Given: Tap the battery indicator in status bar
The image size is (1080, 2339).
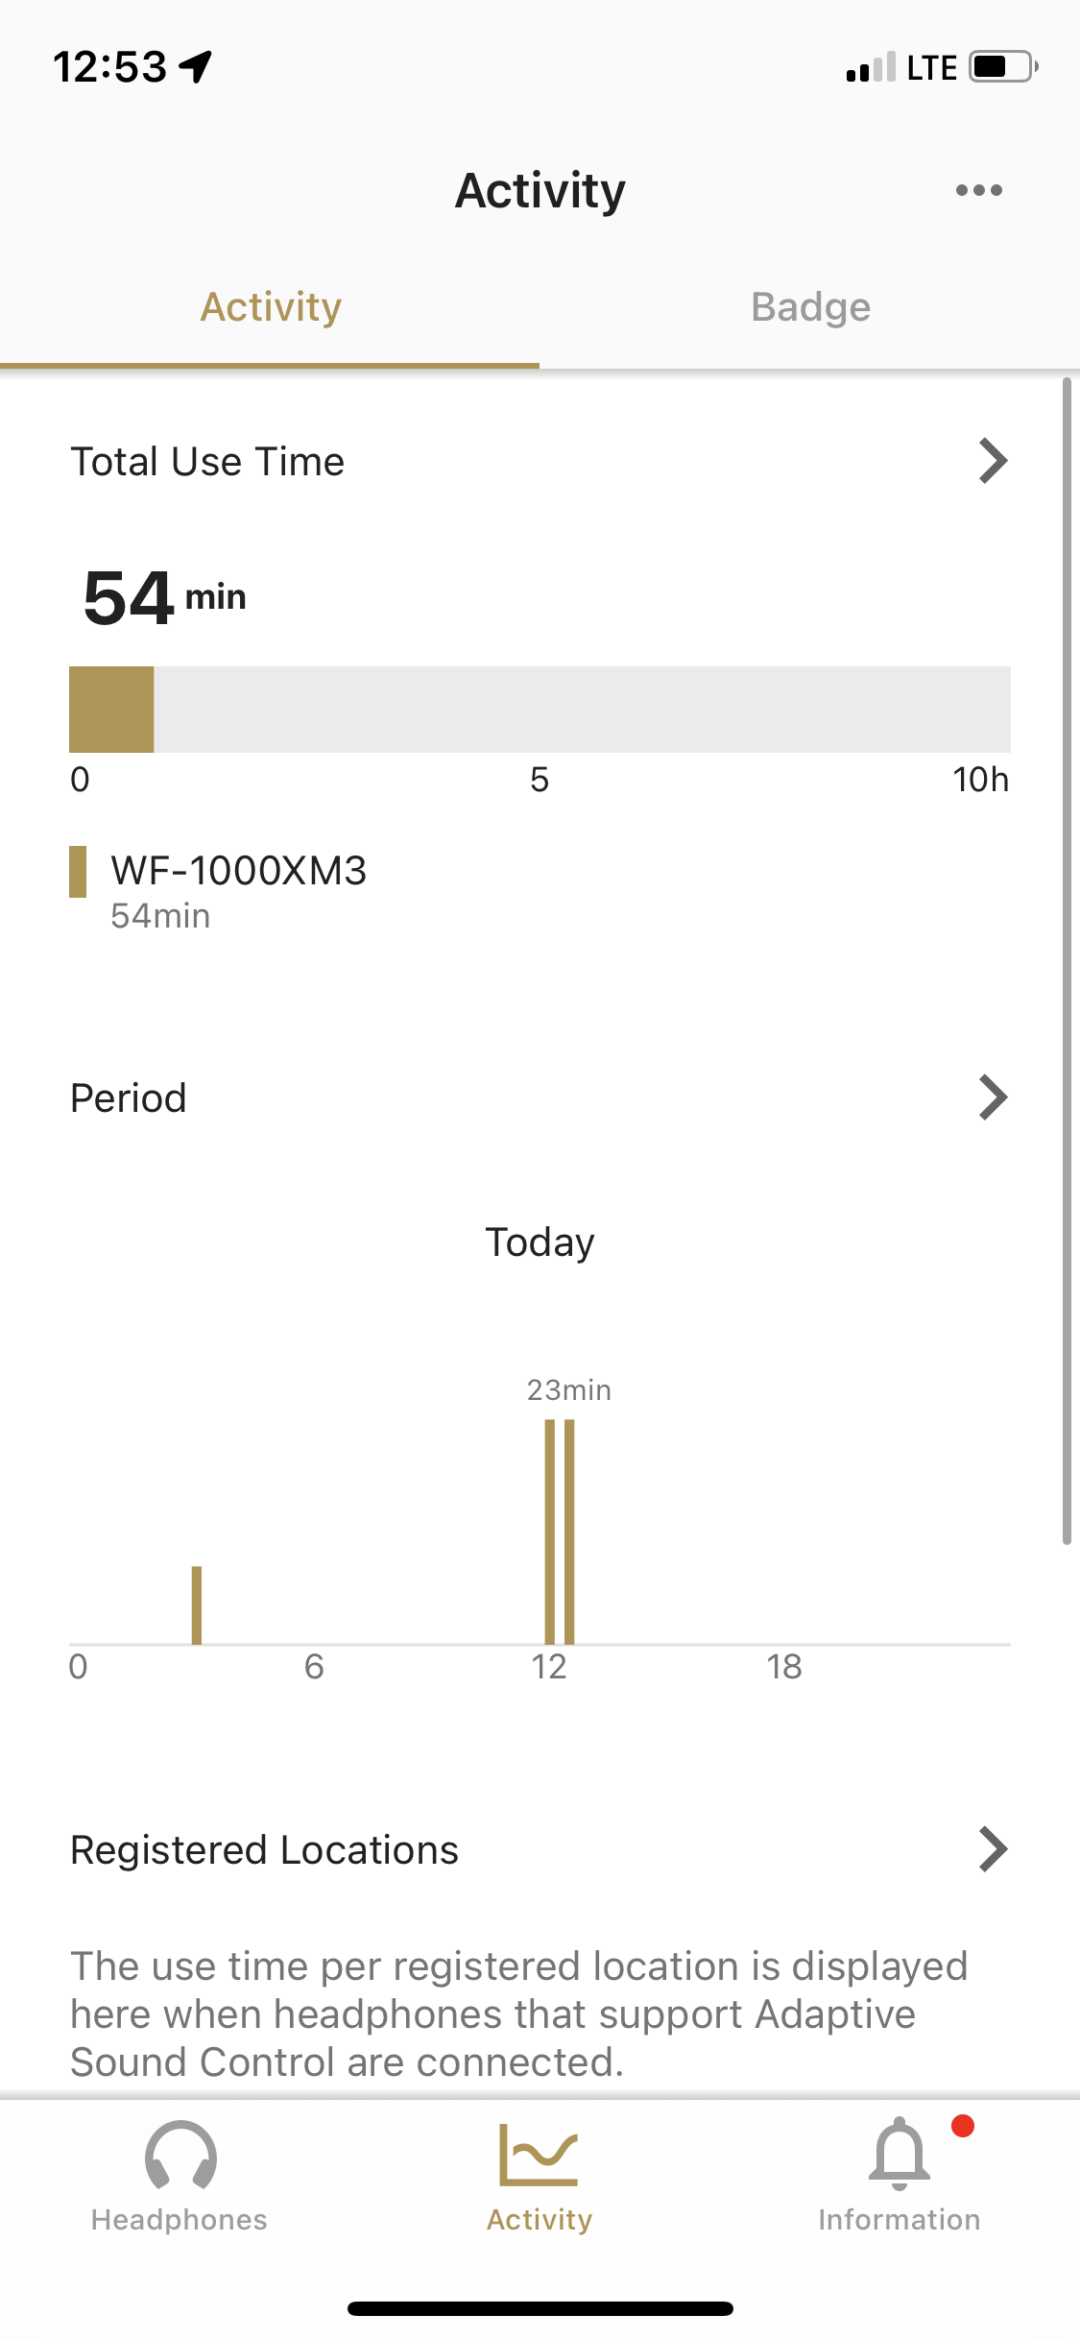Looking at the screenshot, I should [1003, 67].
